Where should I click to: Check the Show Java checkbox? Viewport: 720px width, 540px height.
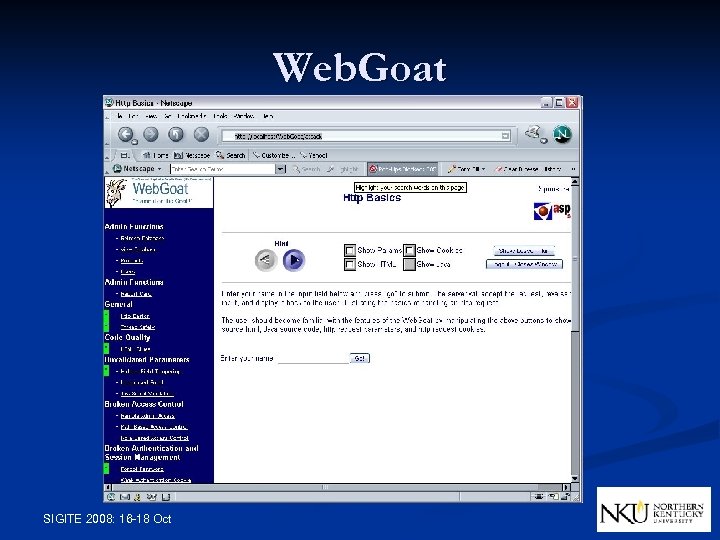409,264
